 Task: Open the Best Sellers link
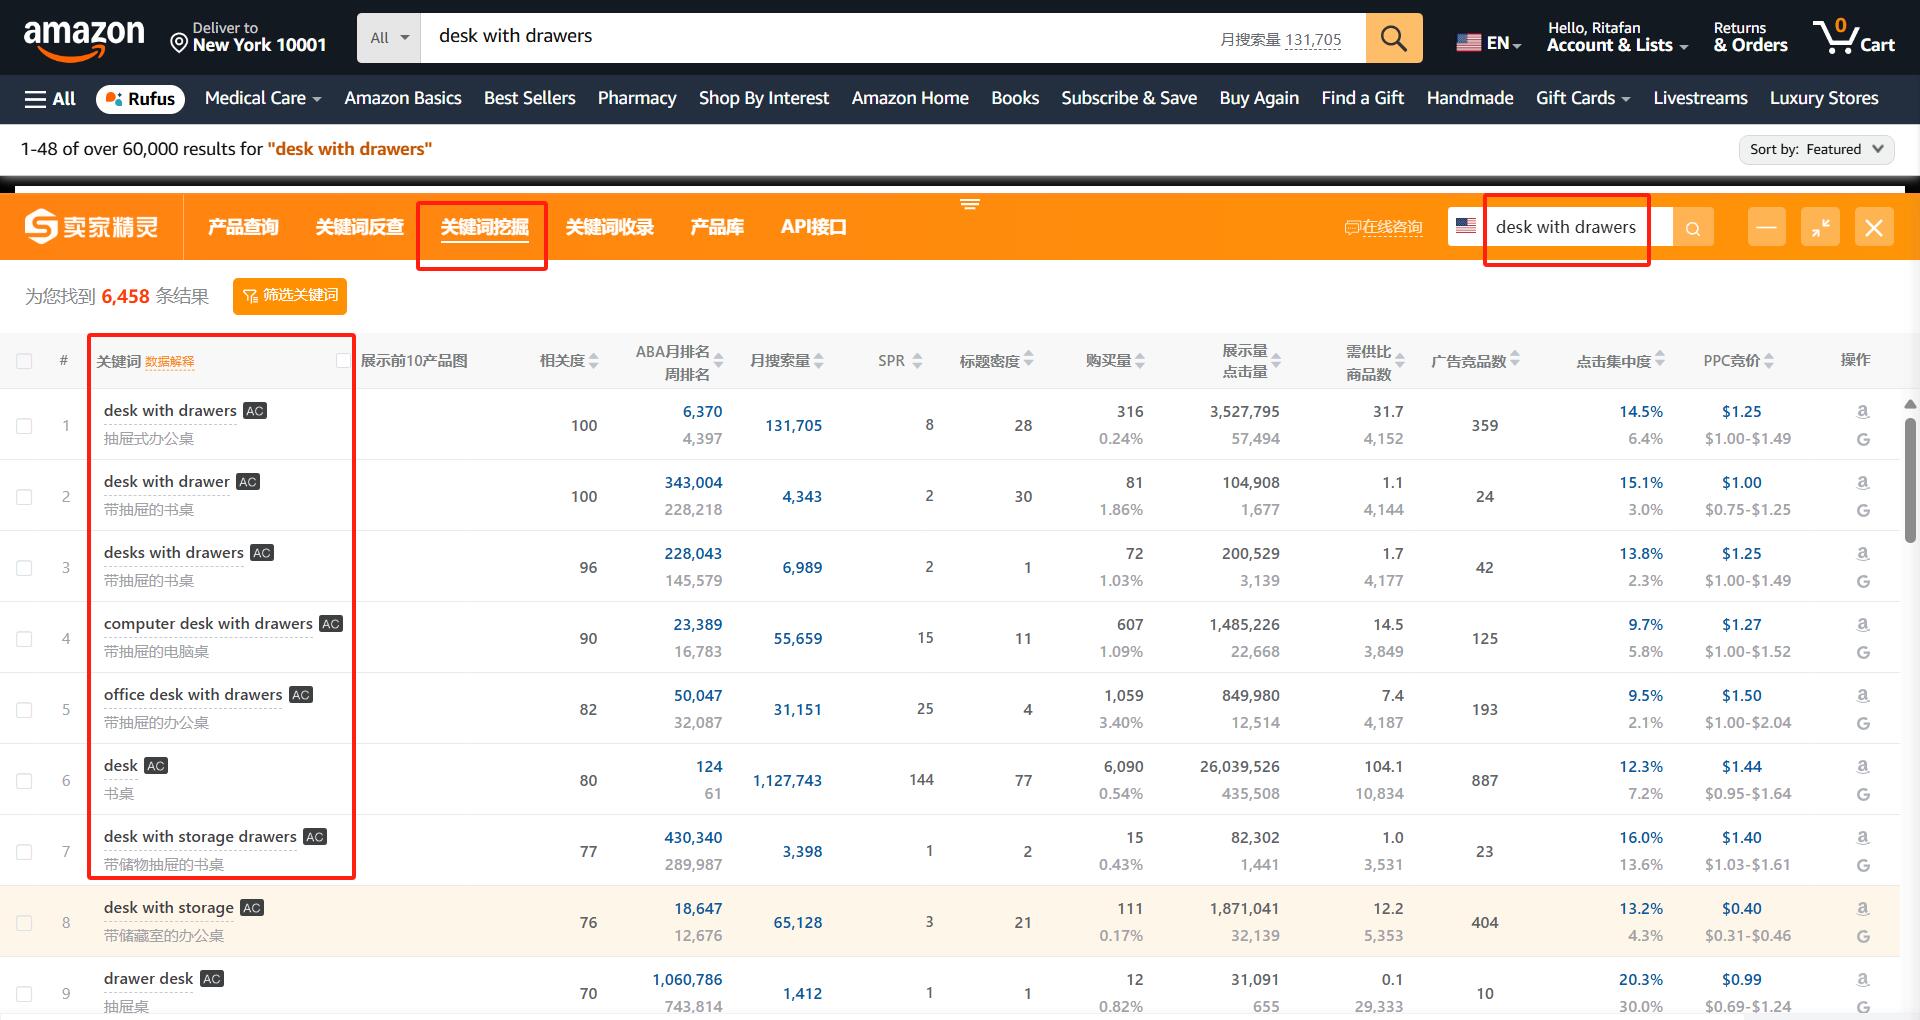click(529, 98)
